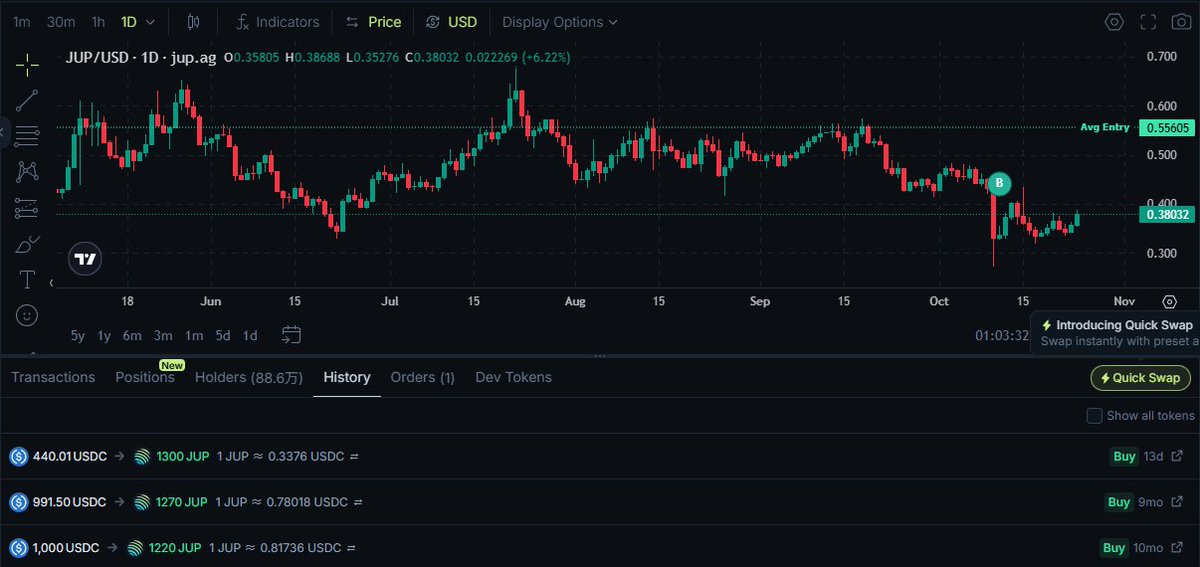Open the Orders (1) tab
The height and width of the screenshot is (567, 1200).
pos(423,377)
